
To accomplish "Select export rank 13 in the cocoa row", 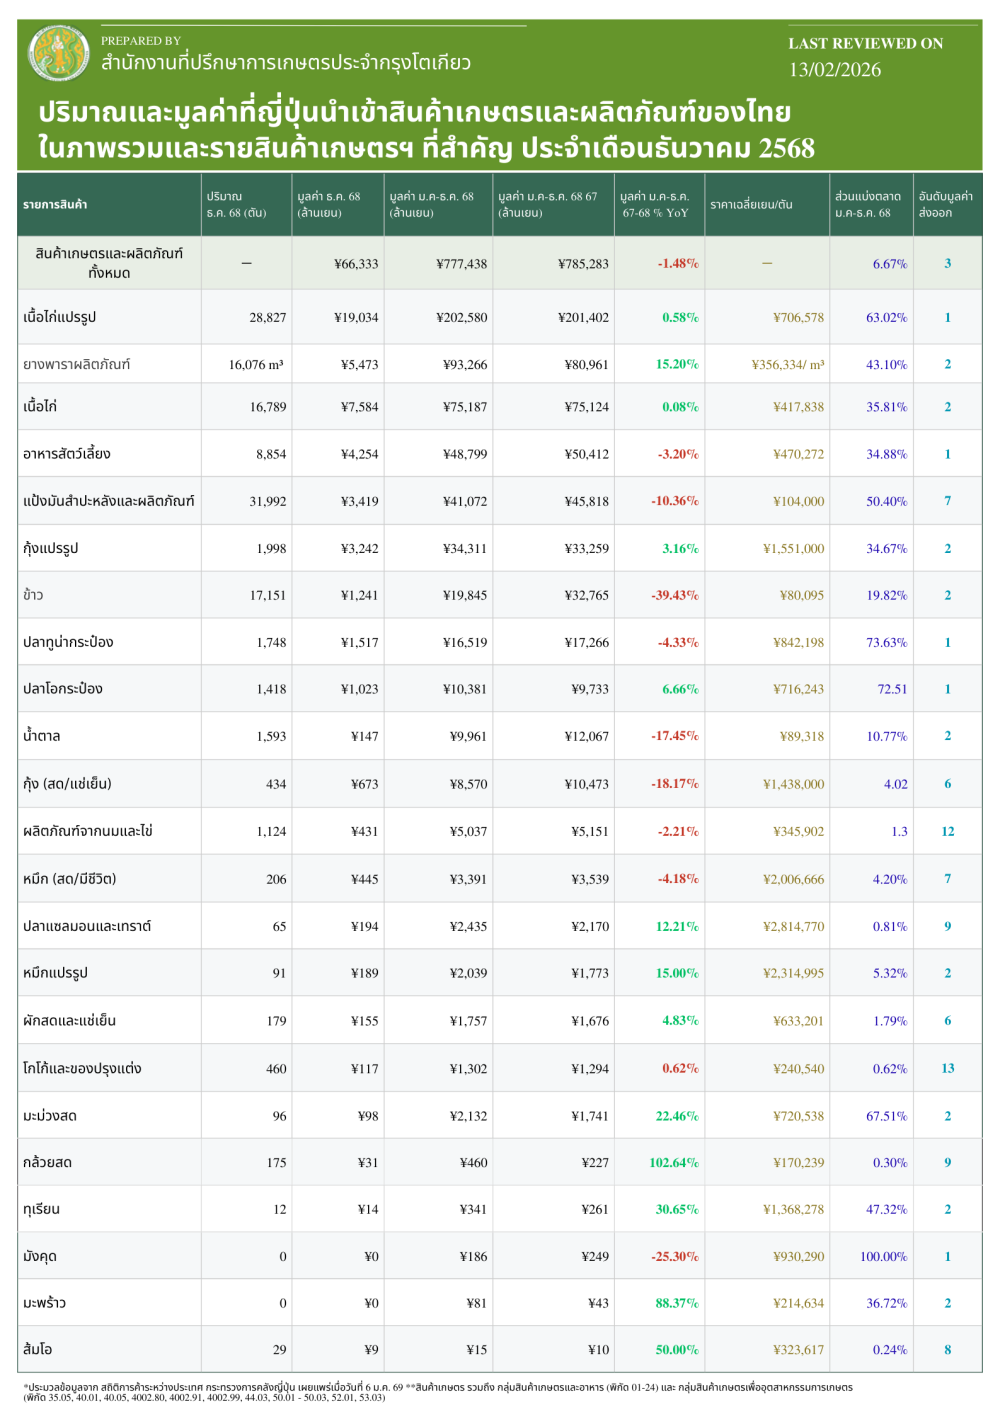I will click(947, 1069).
